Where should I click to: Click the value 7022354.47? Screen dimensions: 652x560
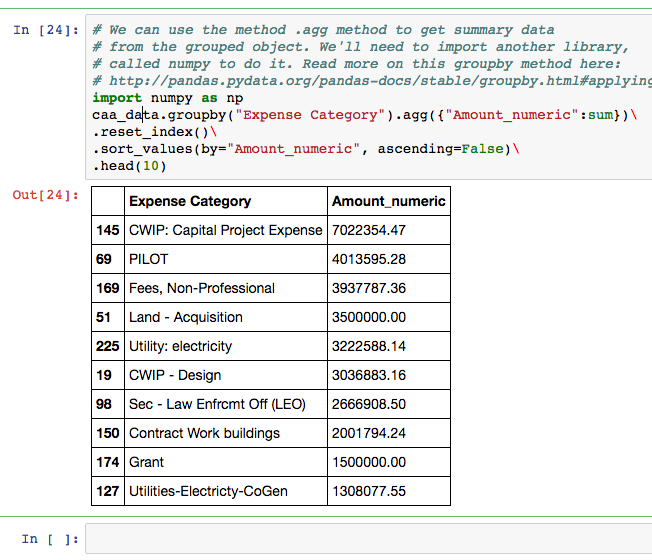(369, 230)
